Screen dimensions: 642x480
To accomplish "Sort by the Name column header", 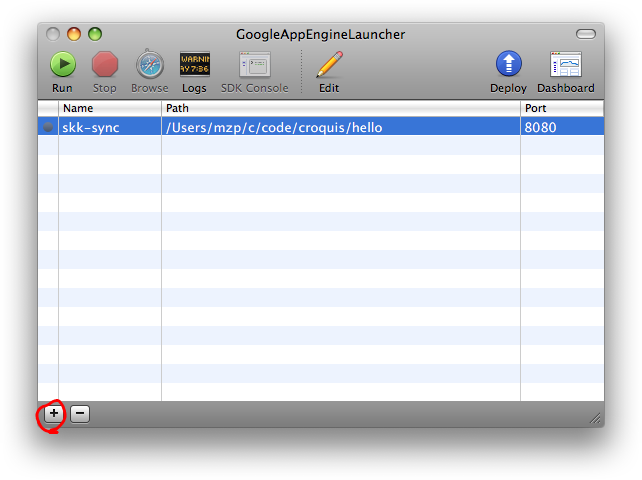I will pos(110,108).
